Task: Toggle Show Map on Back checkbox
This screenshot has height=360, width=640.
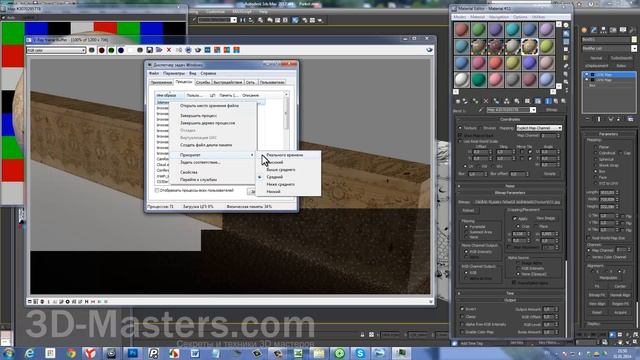Action: pyautogui.click(x=460, y=135)
